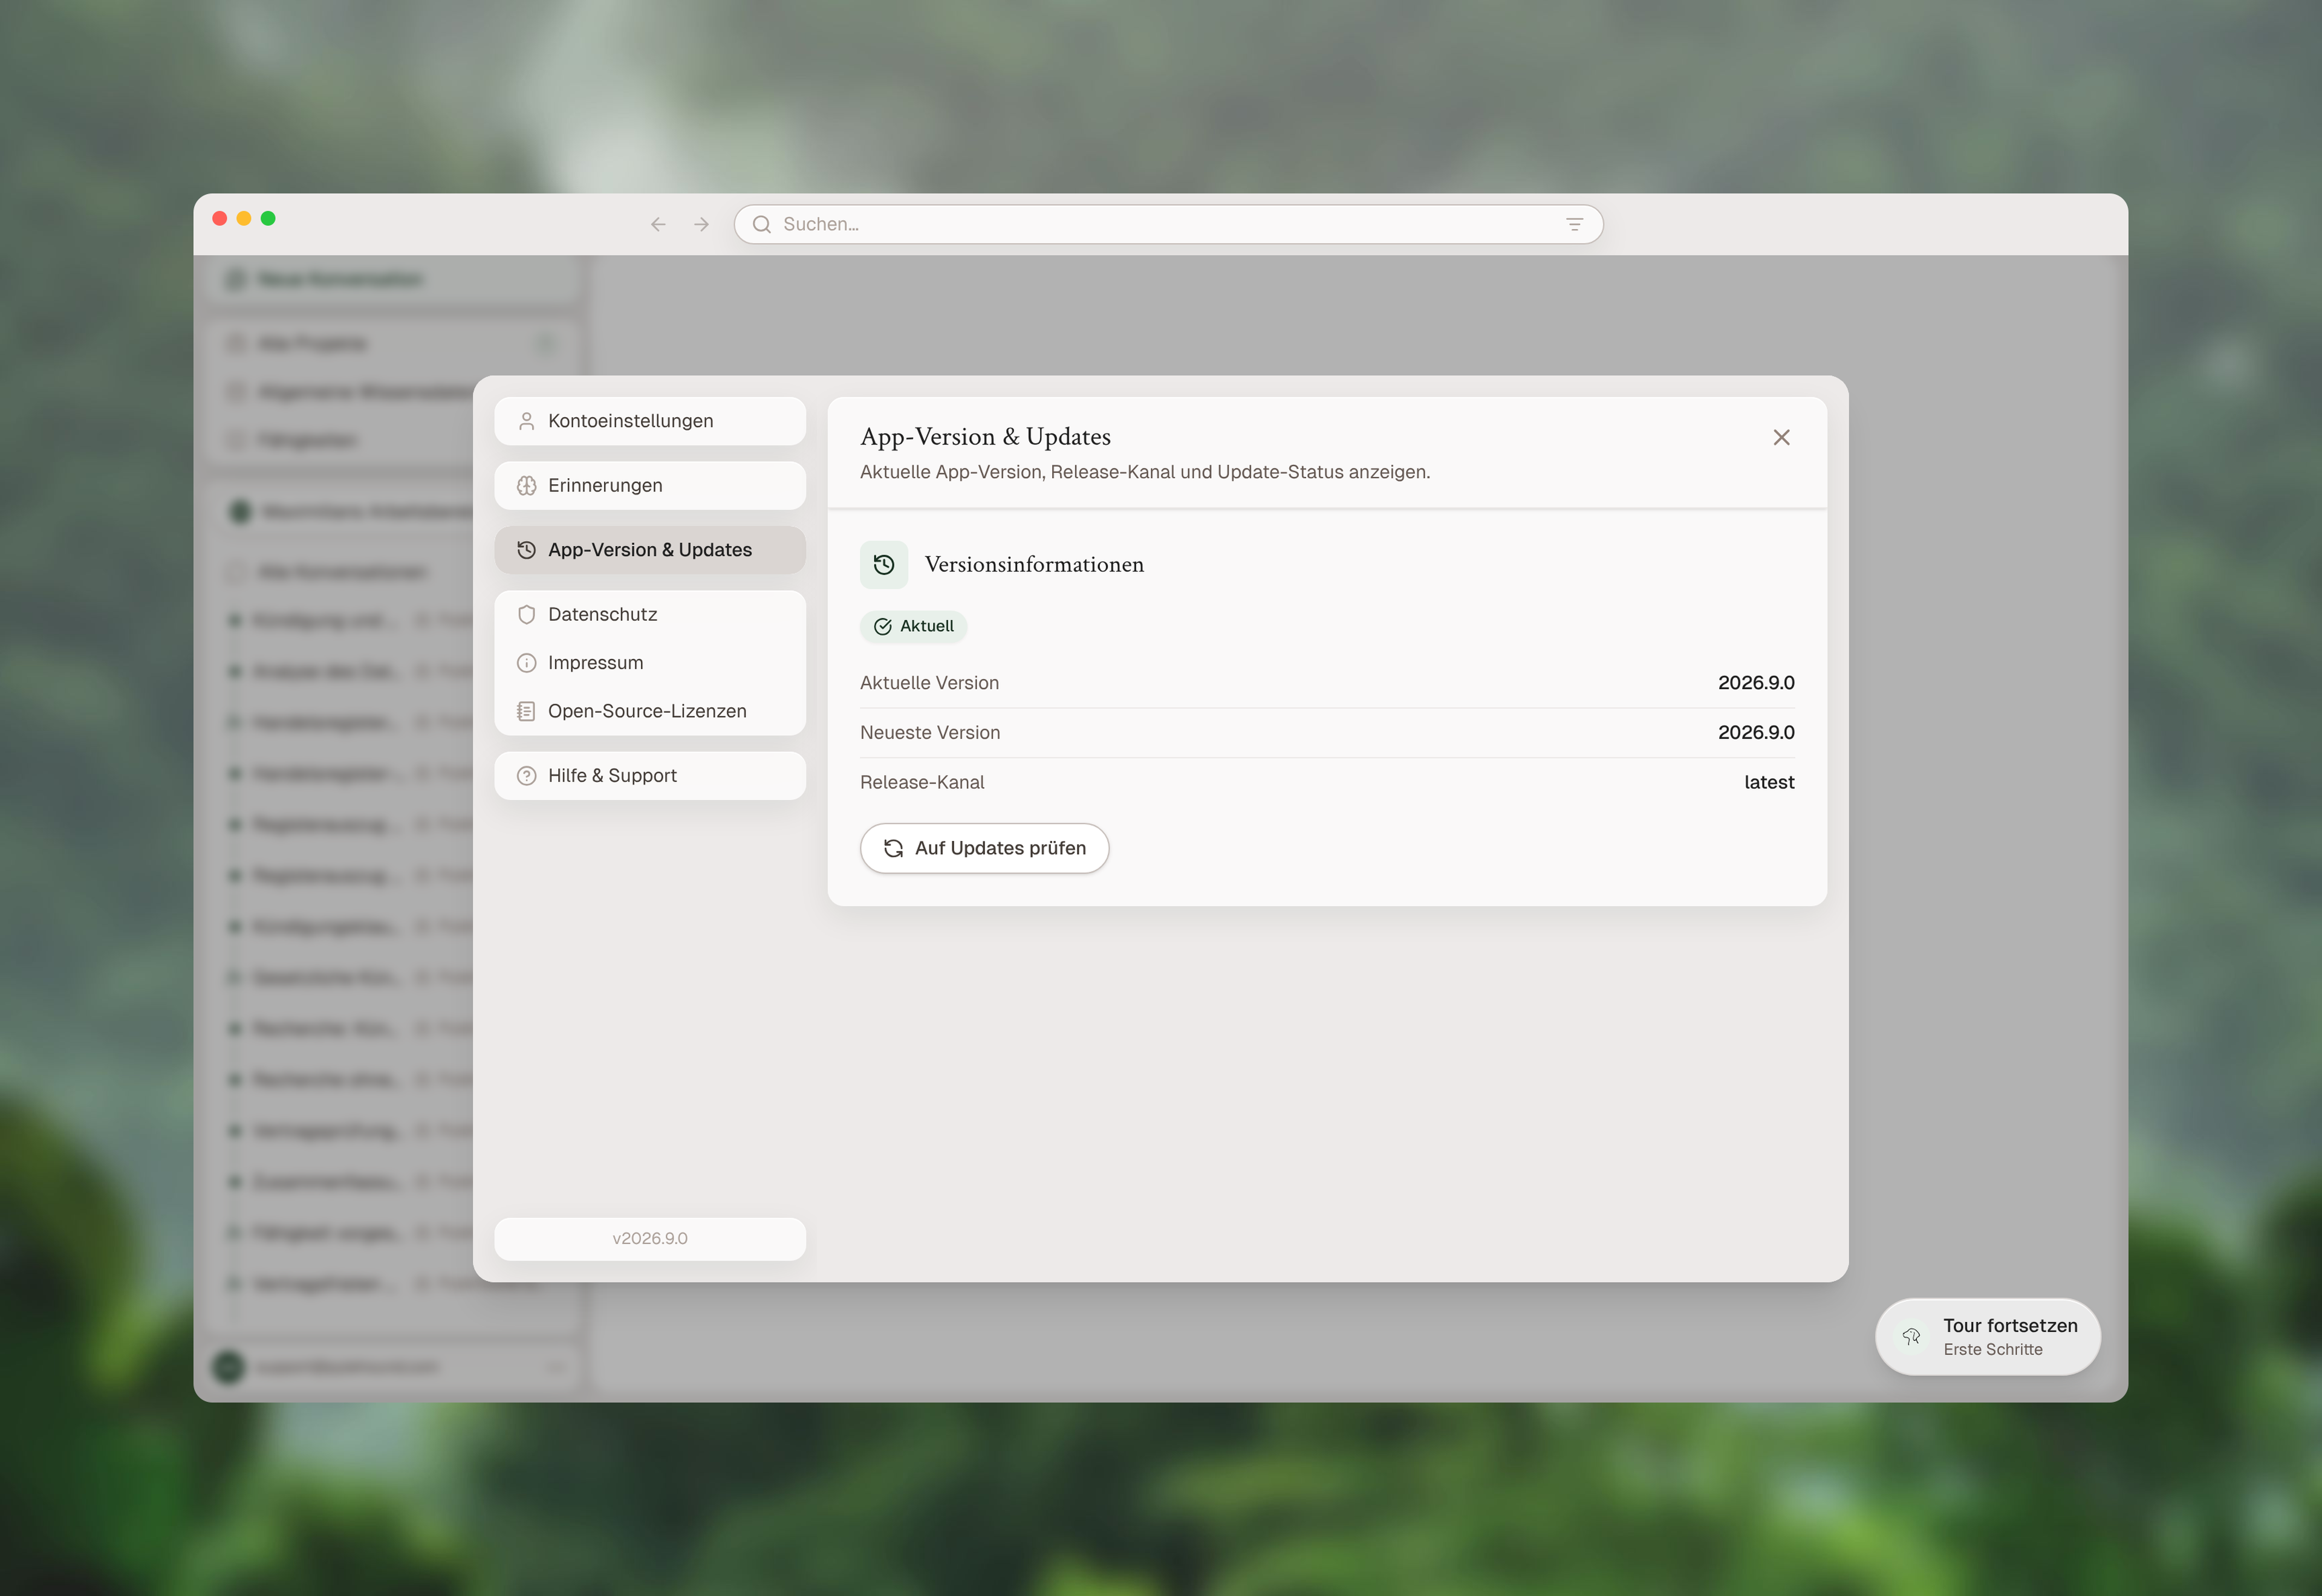
Task: Click info icon beside Impressum
Action: coord(526,663)
